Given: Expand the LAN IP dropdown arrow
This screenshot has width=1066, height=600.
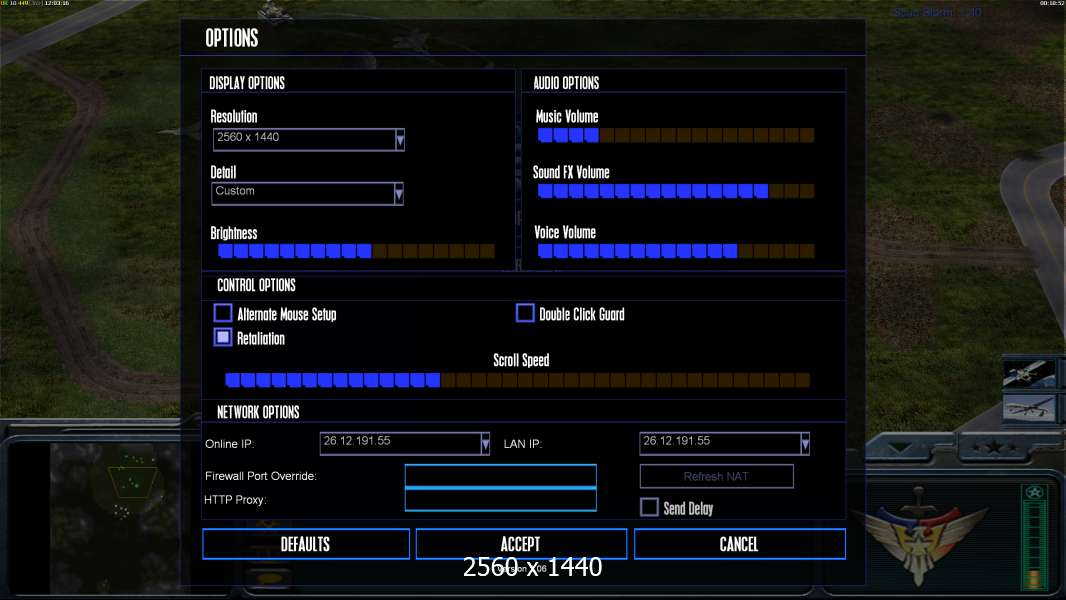Looking at the screenshot, I should click(x=805, y=444).
